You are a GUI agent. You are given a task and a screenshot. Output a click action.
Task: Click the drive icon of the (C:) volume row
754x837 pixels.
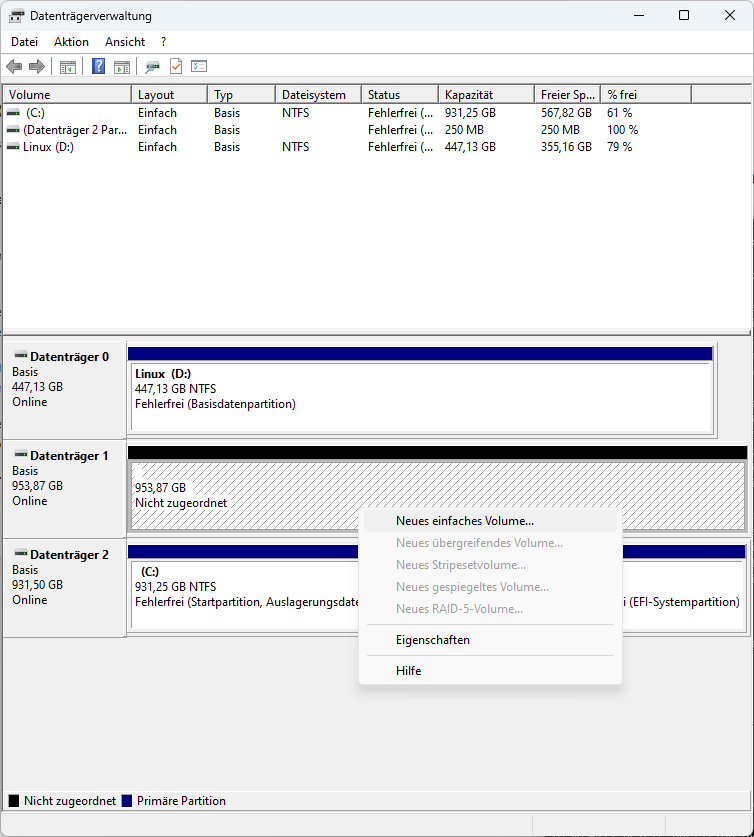point(13,113)
